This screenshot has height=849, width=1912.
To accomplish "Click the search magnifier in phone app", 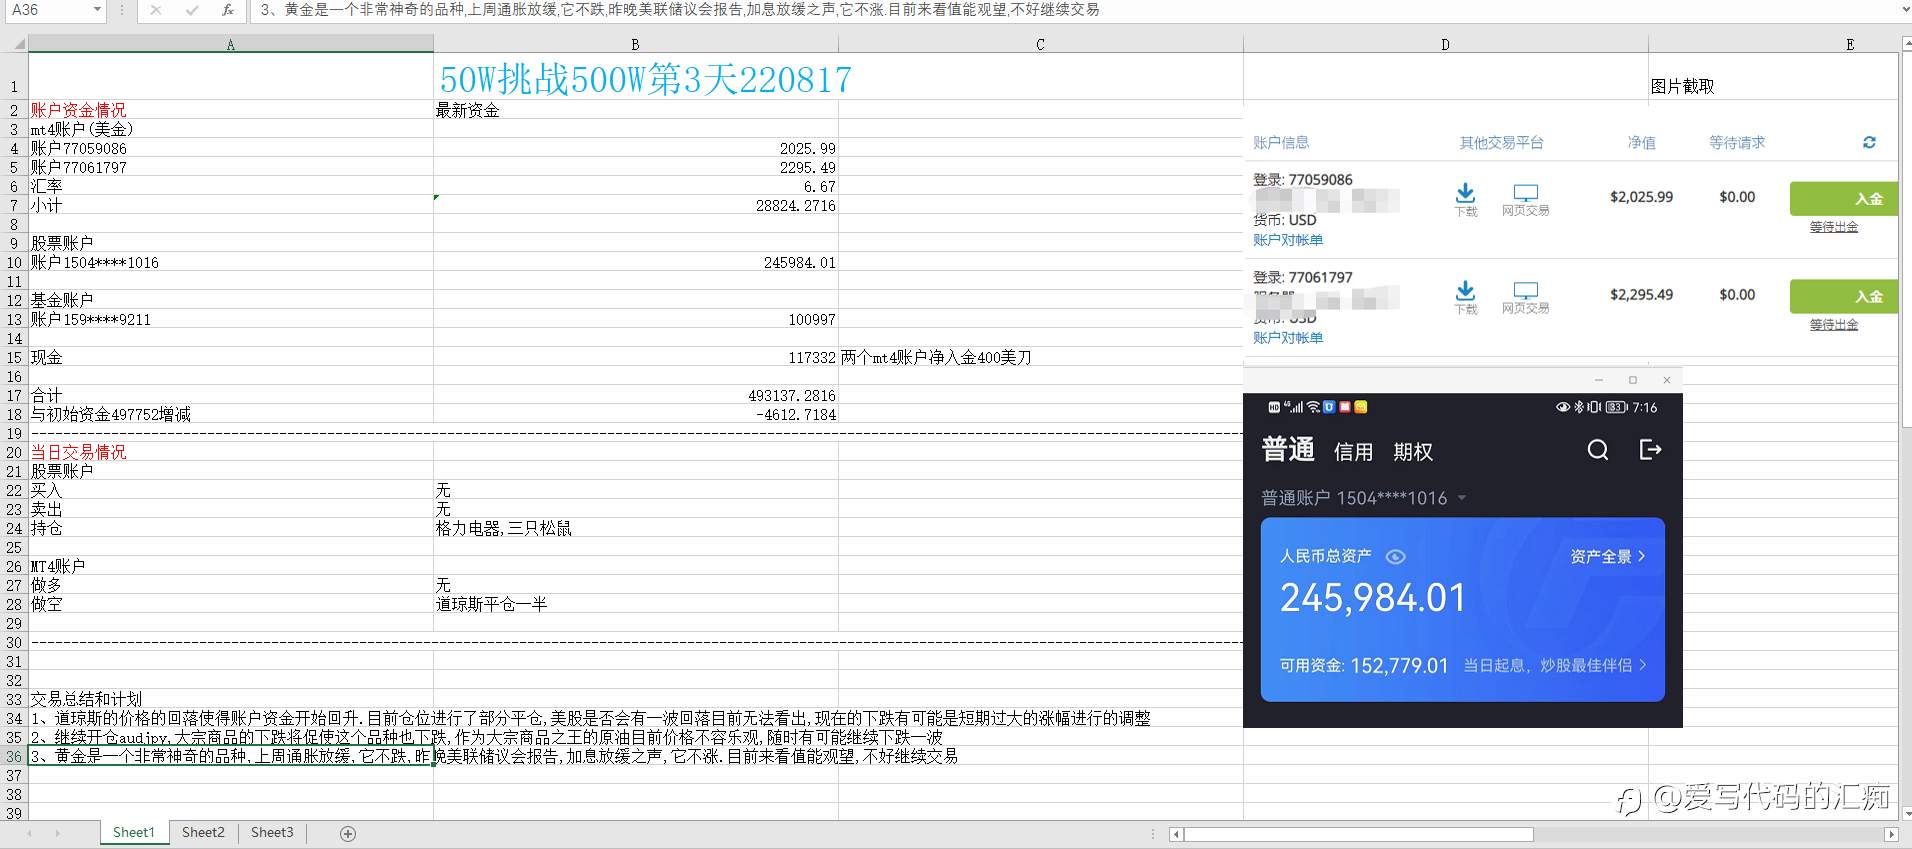I will (x=1598, y=450).
